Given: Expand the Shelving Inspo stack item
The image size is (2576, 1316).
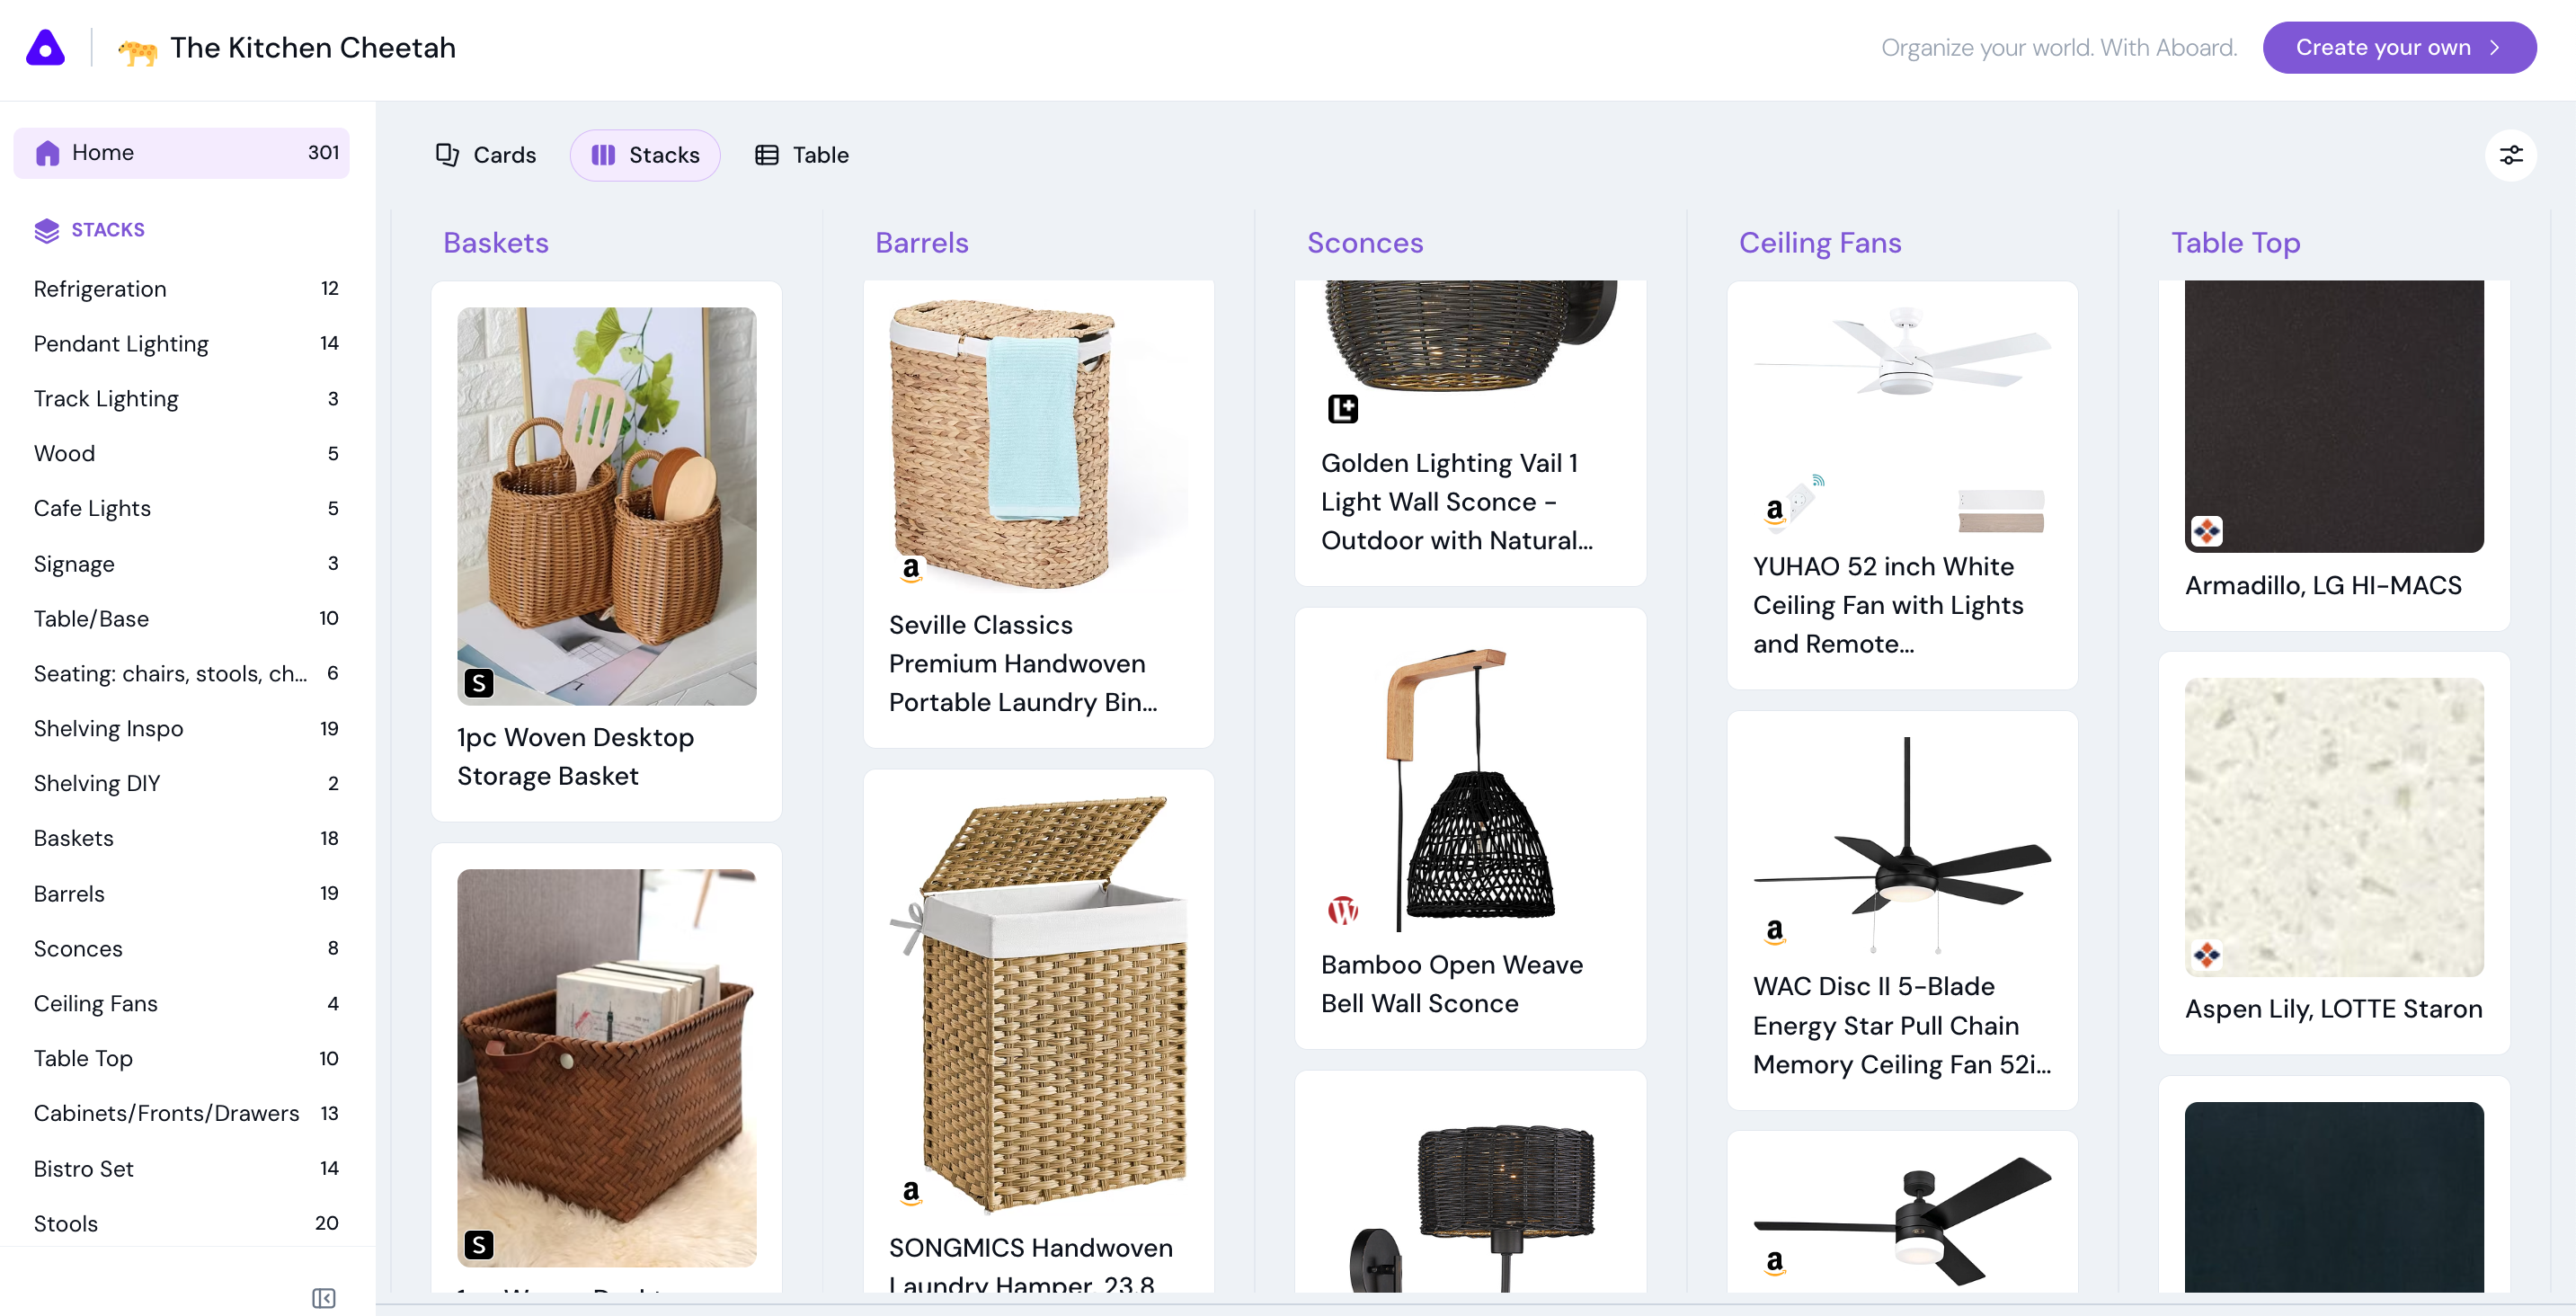Looking at the screenshot, I should [109, 728].
